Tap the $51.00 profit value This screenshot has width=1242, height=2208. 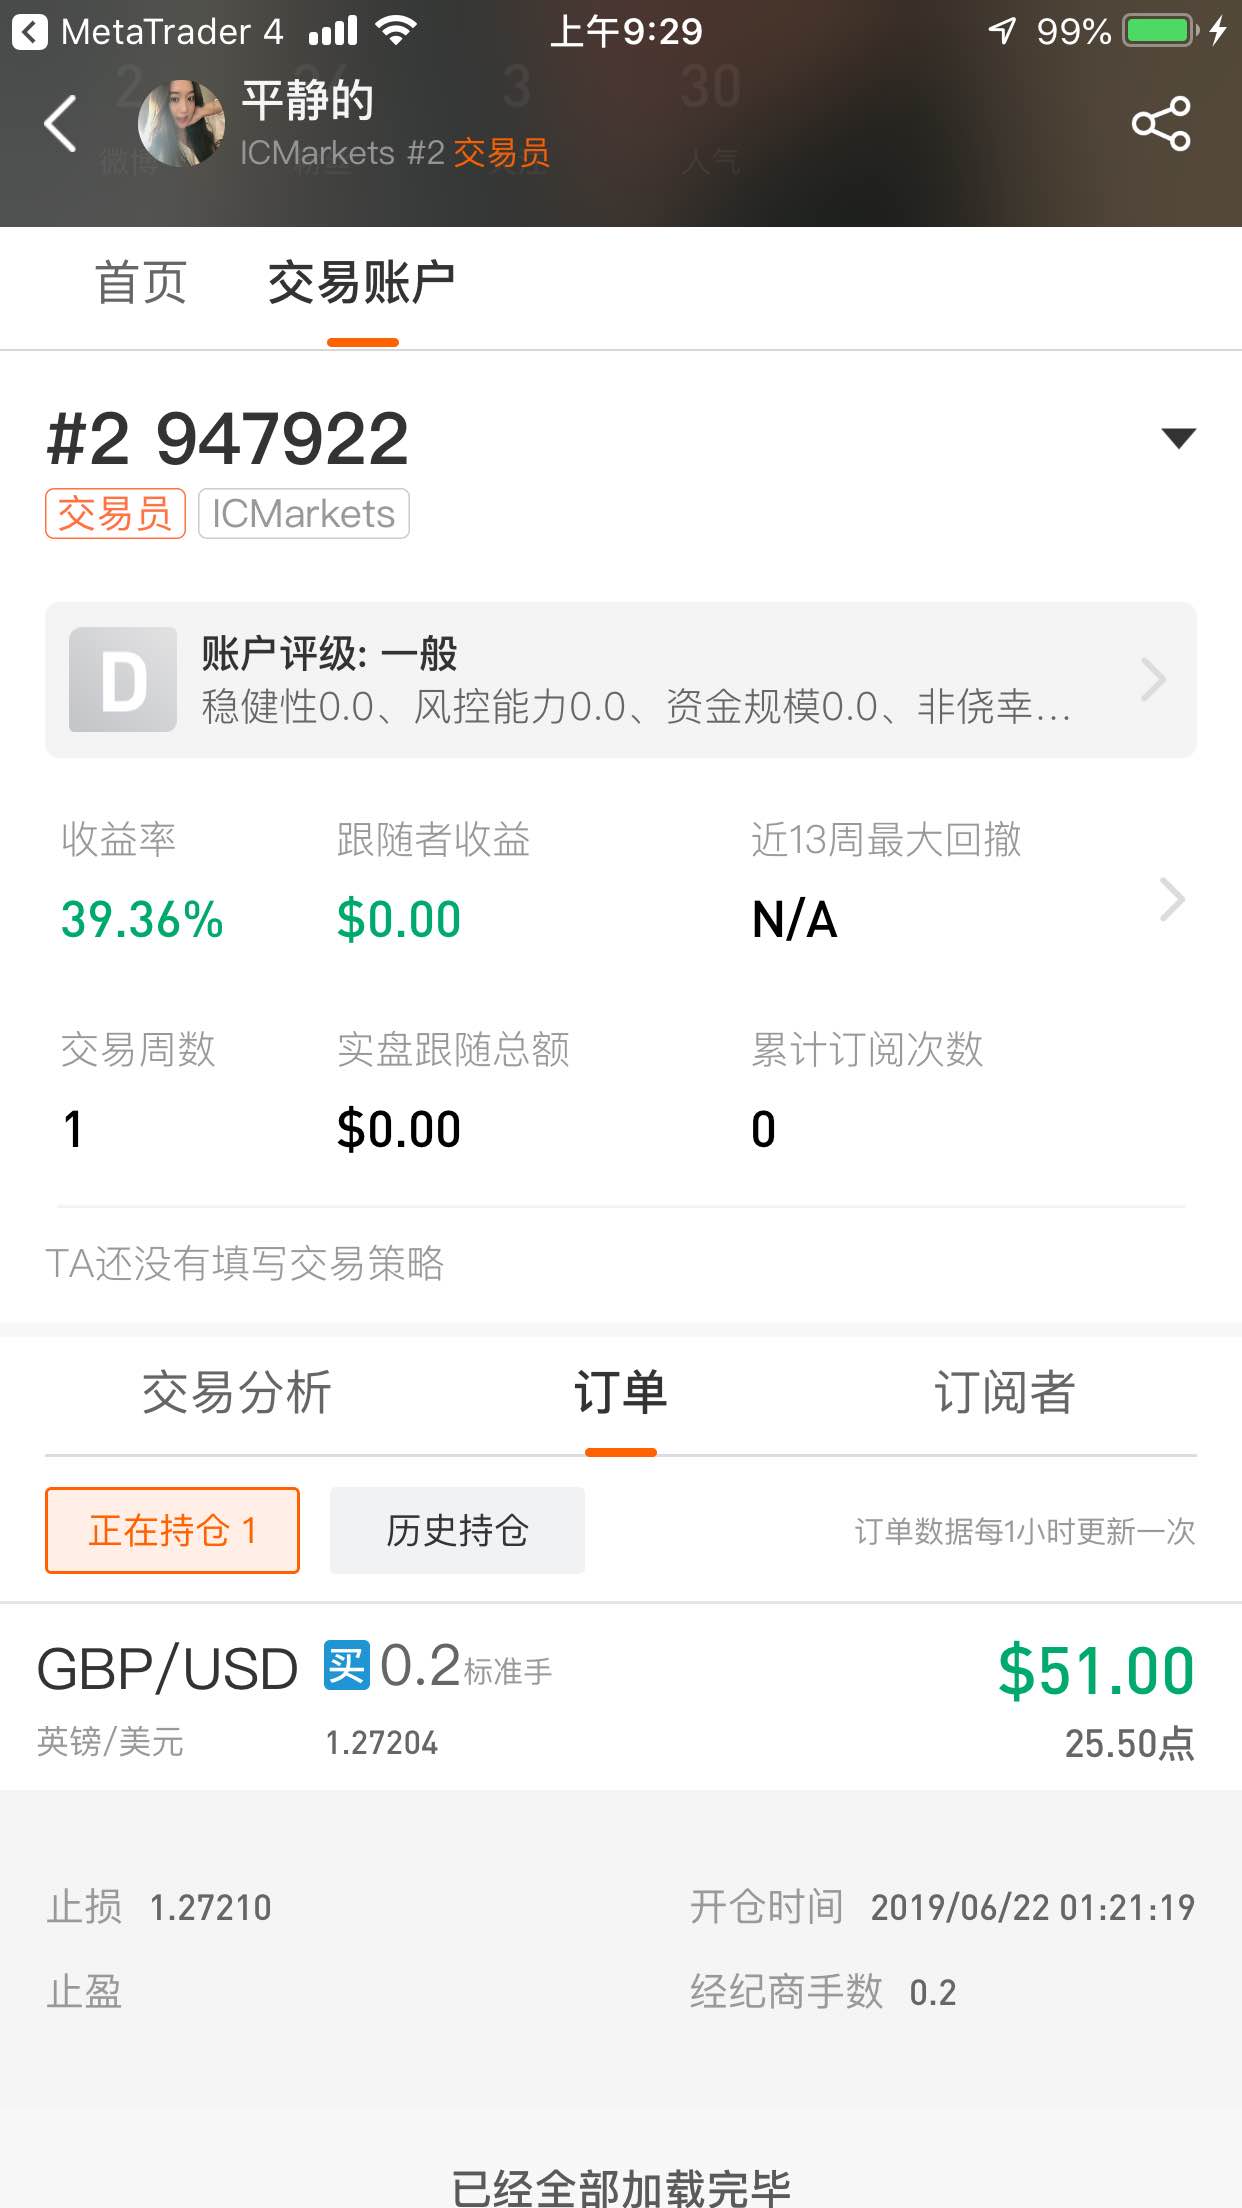pos(1096,1670)
